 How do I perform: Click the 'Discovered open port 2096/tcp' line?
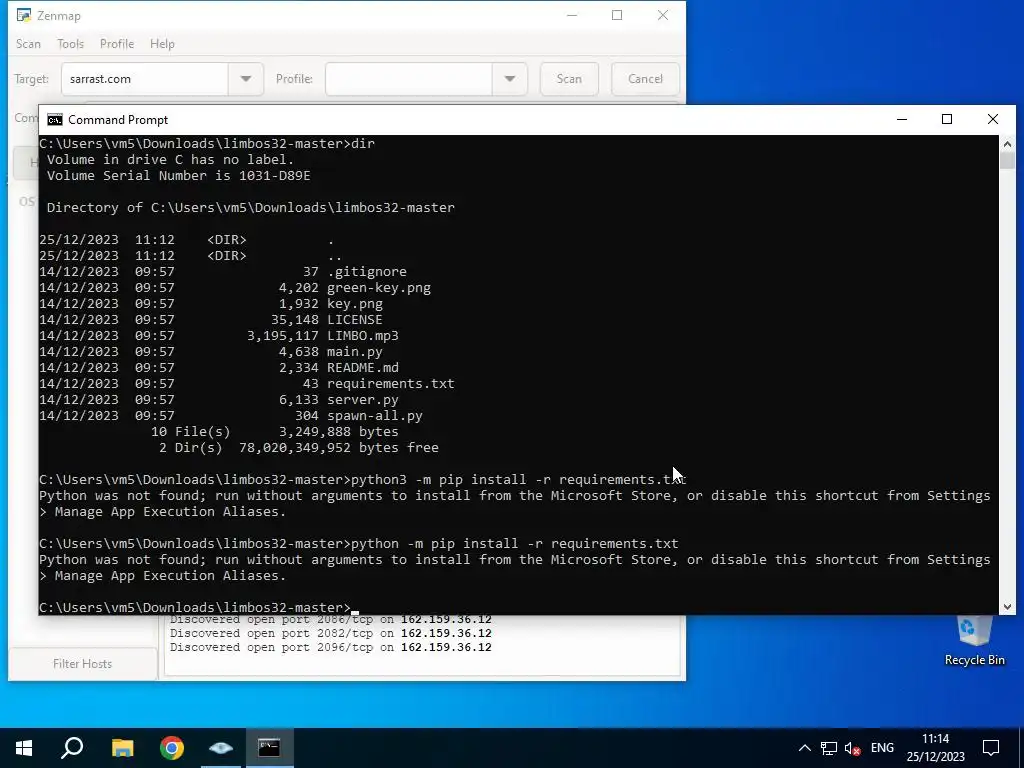click(330, 647)
